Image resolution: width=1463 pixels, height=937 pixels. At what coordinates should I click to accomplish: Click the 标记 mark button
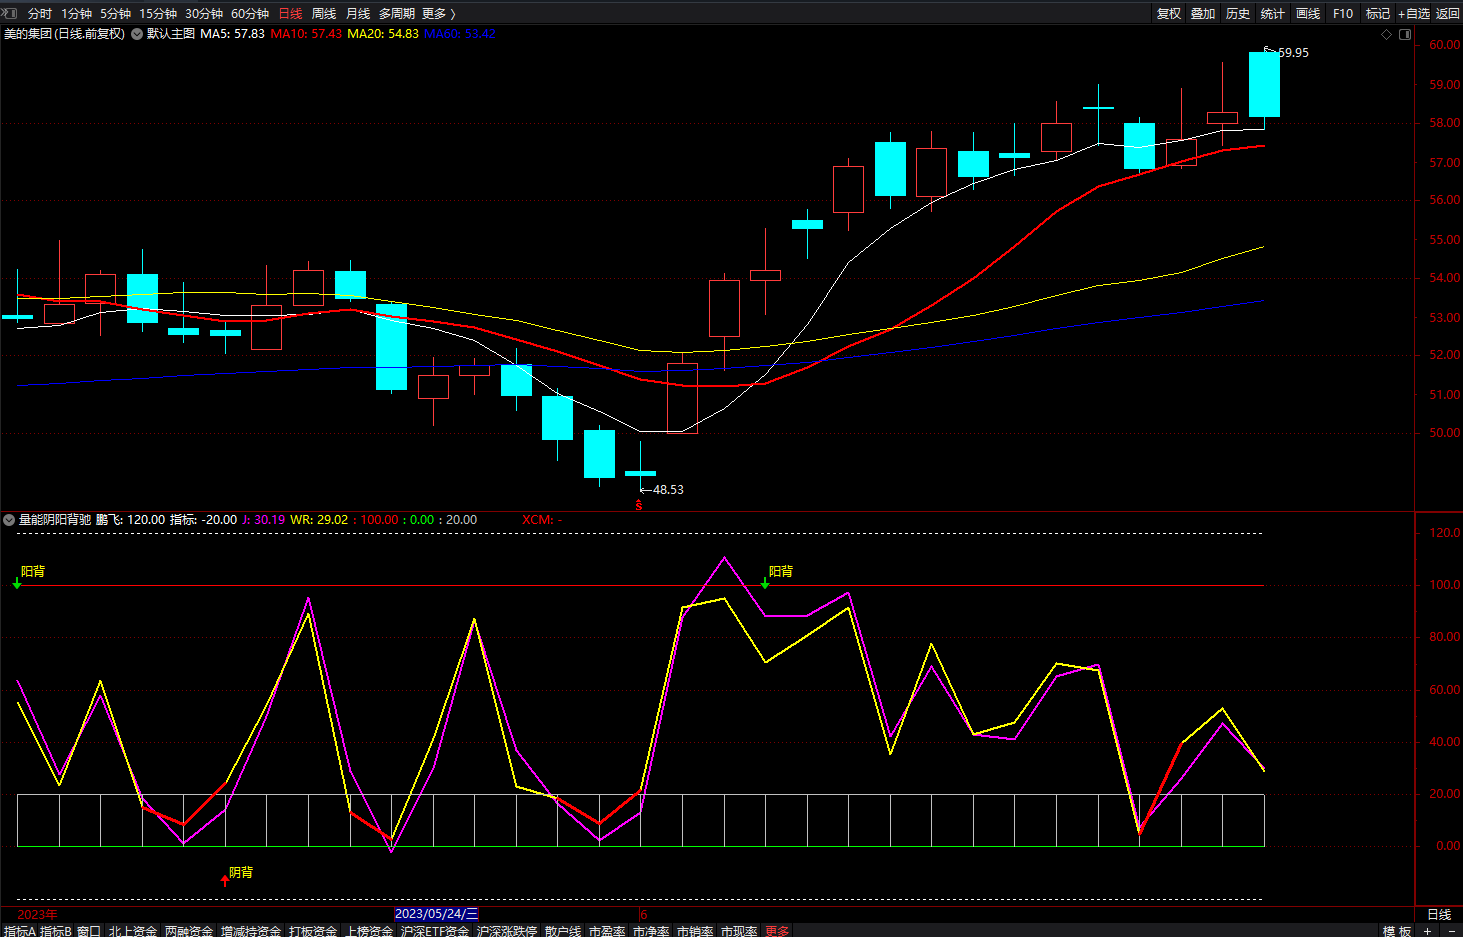pos(1378,13)
